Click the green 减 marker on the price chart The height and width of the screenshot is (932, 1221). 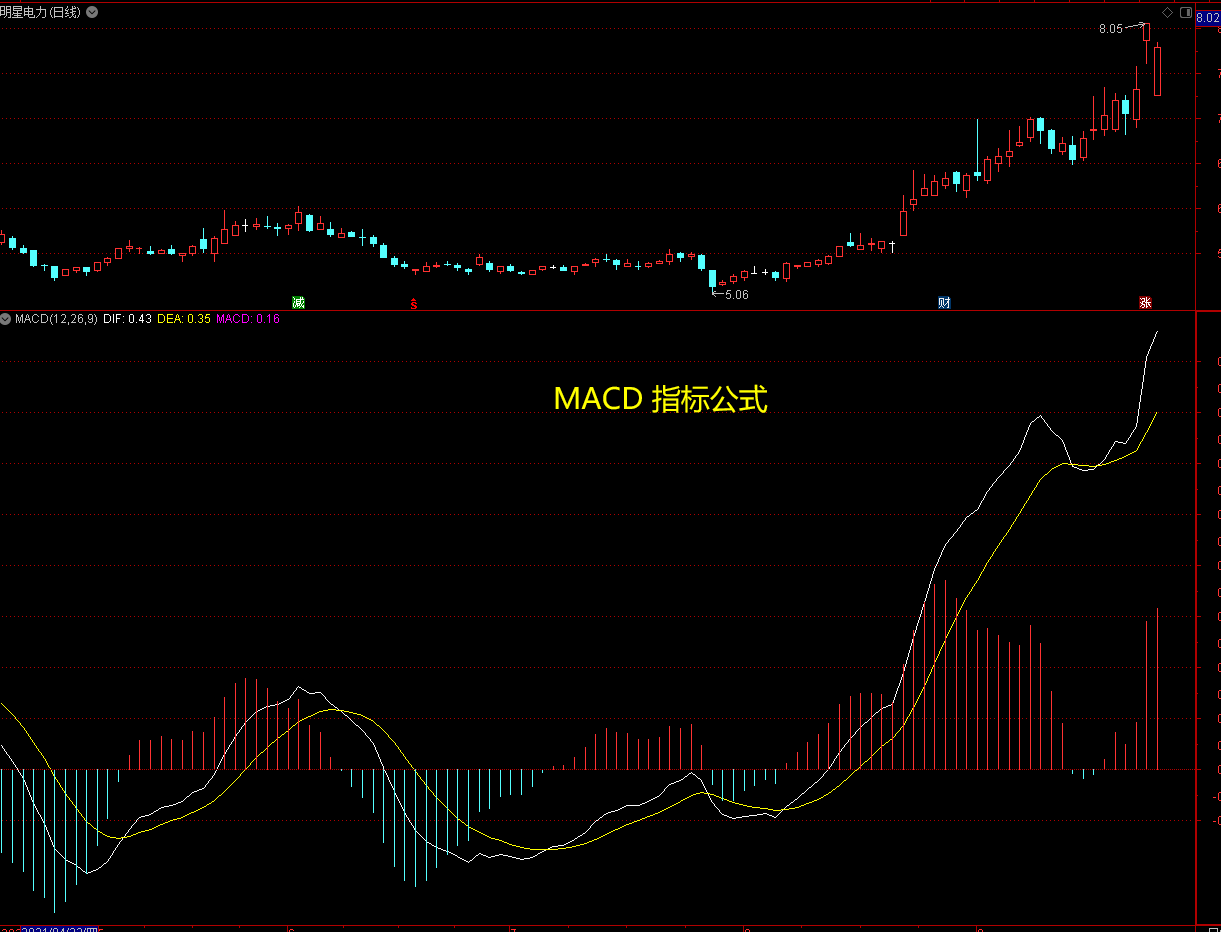(x=299, y=301)
